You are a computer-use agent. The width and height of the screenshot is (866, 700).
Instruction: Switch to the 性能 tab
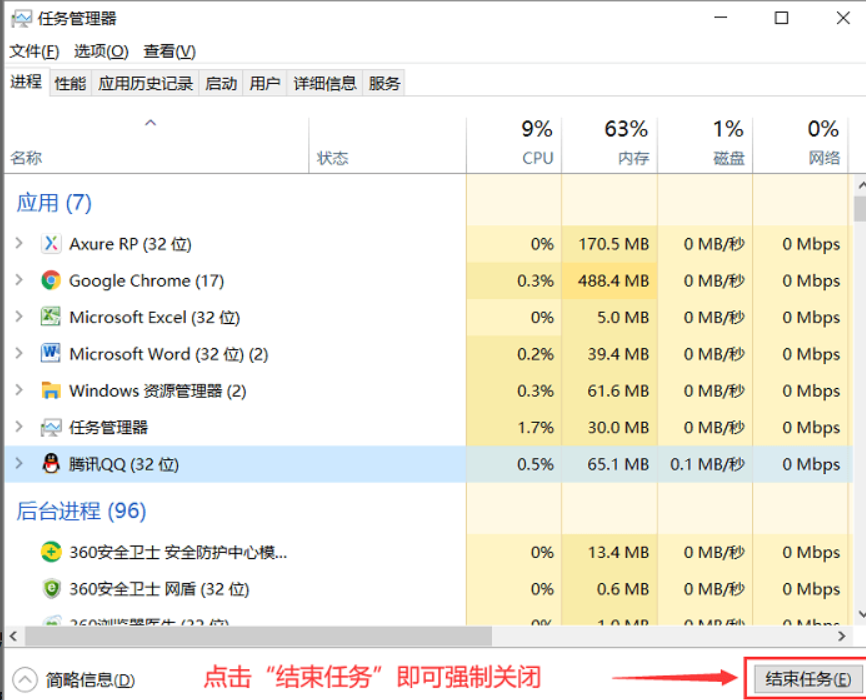(x=70, y=83)
